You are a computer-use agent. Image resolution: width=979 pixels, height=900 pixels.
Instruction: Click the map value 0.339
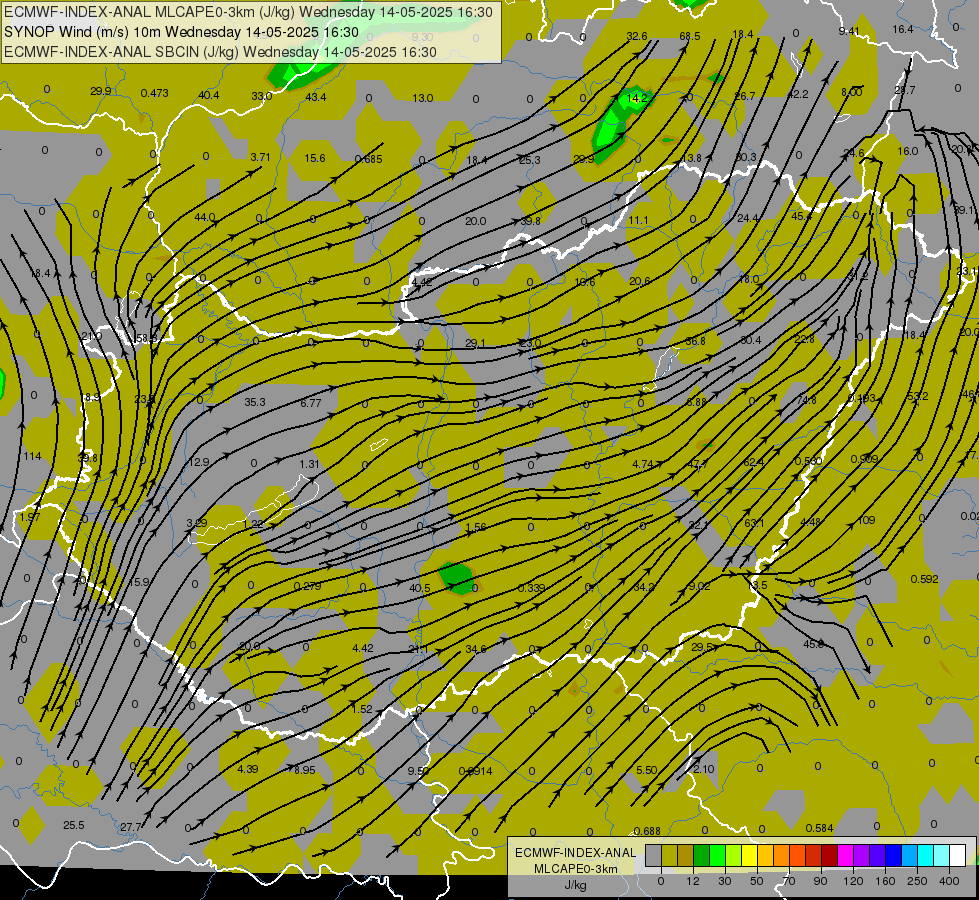click(x=531, y=588)
